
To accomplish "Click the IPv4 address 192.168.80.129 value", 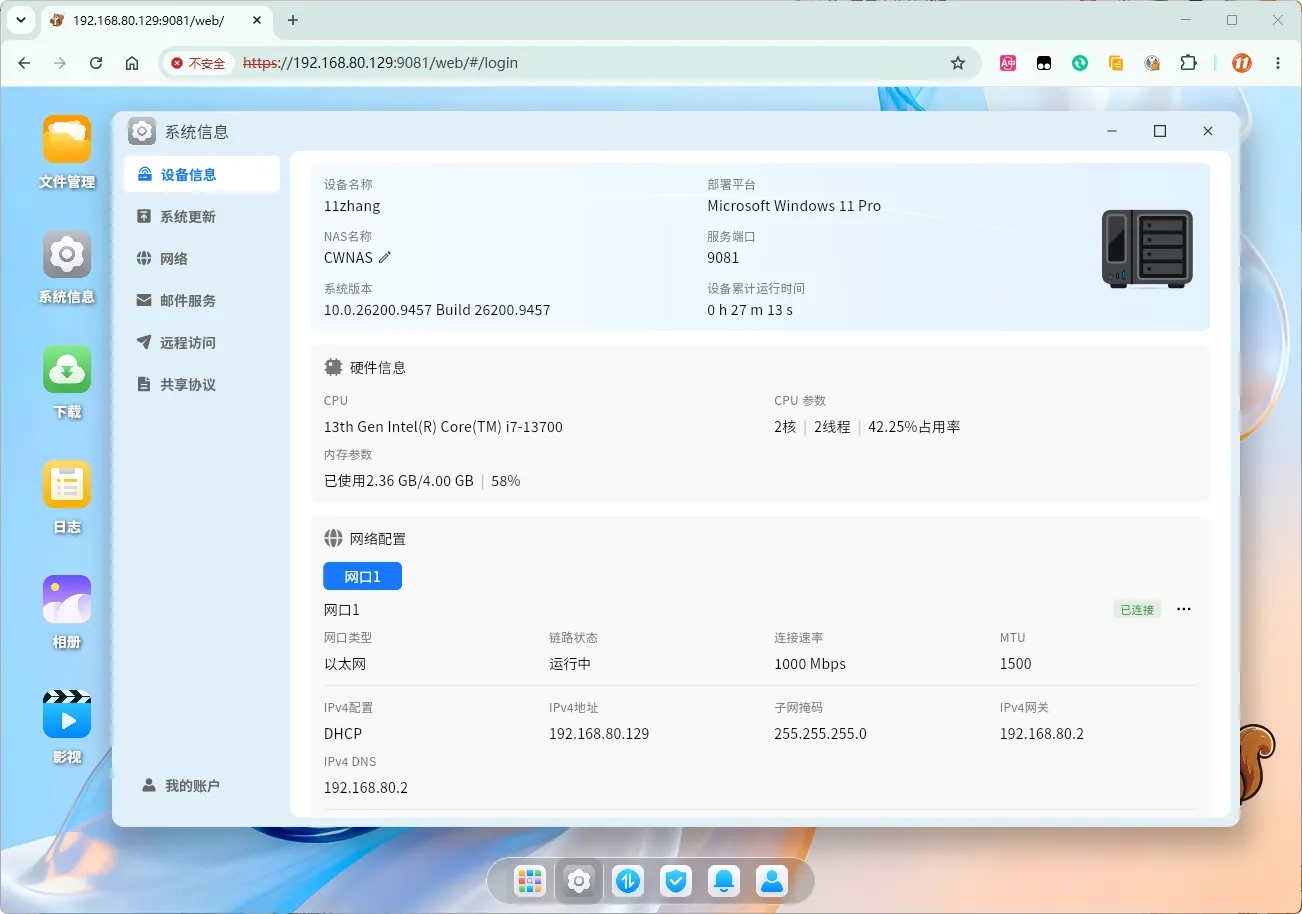I will pyautogui.click(x=599, y=733).
